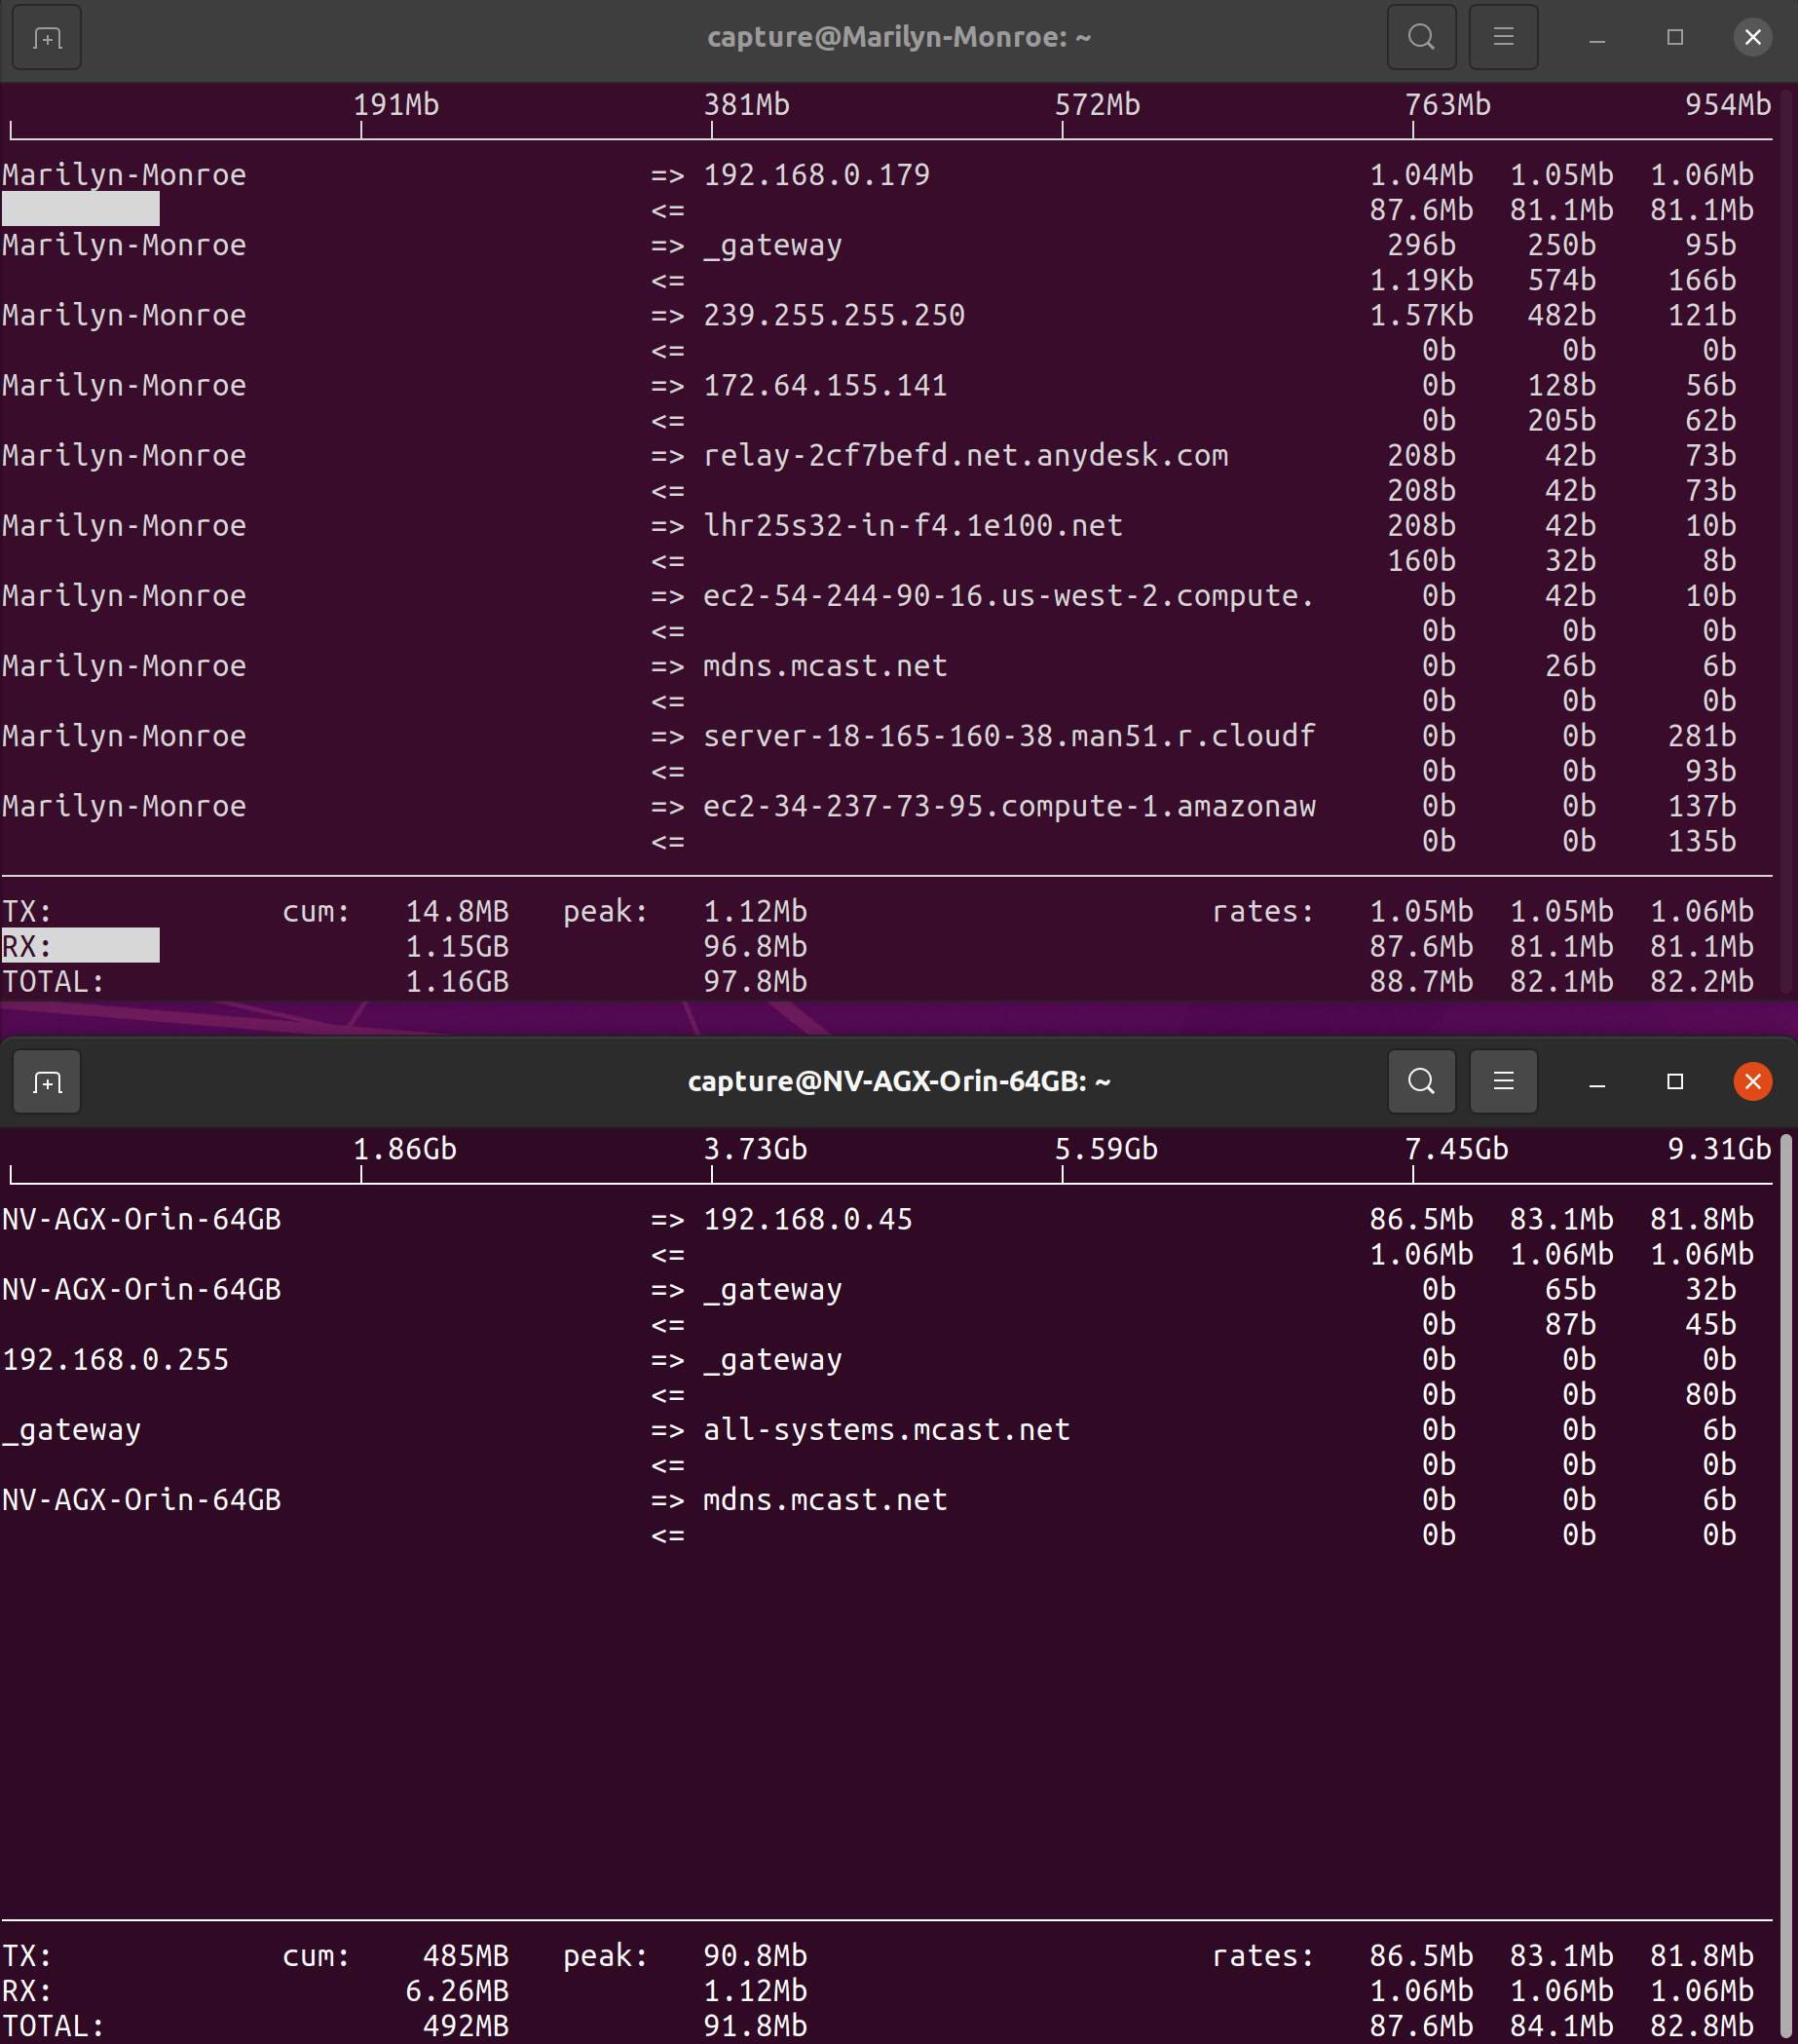Screen dimensions: 1798x2044
Task: Minimize the Marilyn-Monroe terminal window
Action: coord(1594,37)
